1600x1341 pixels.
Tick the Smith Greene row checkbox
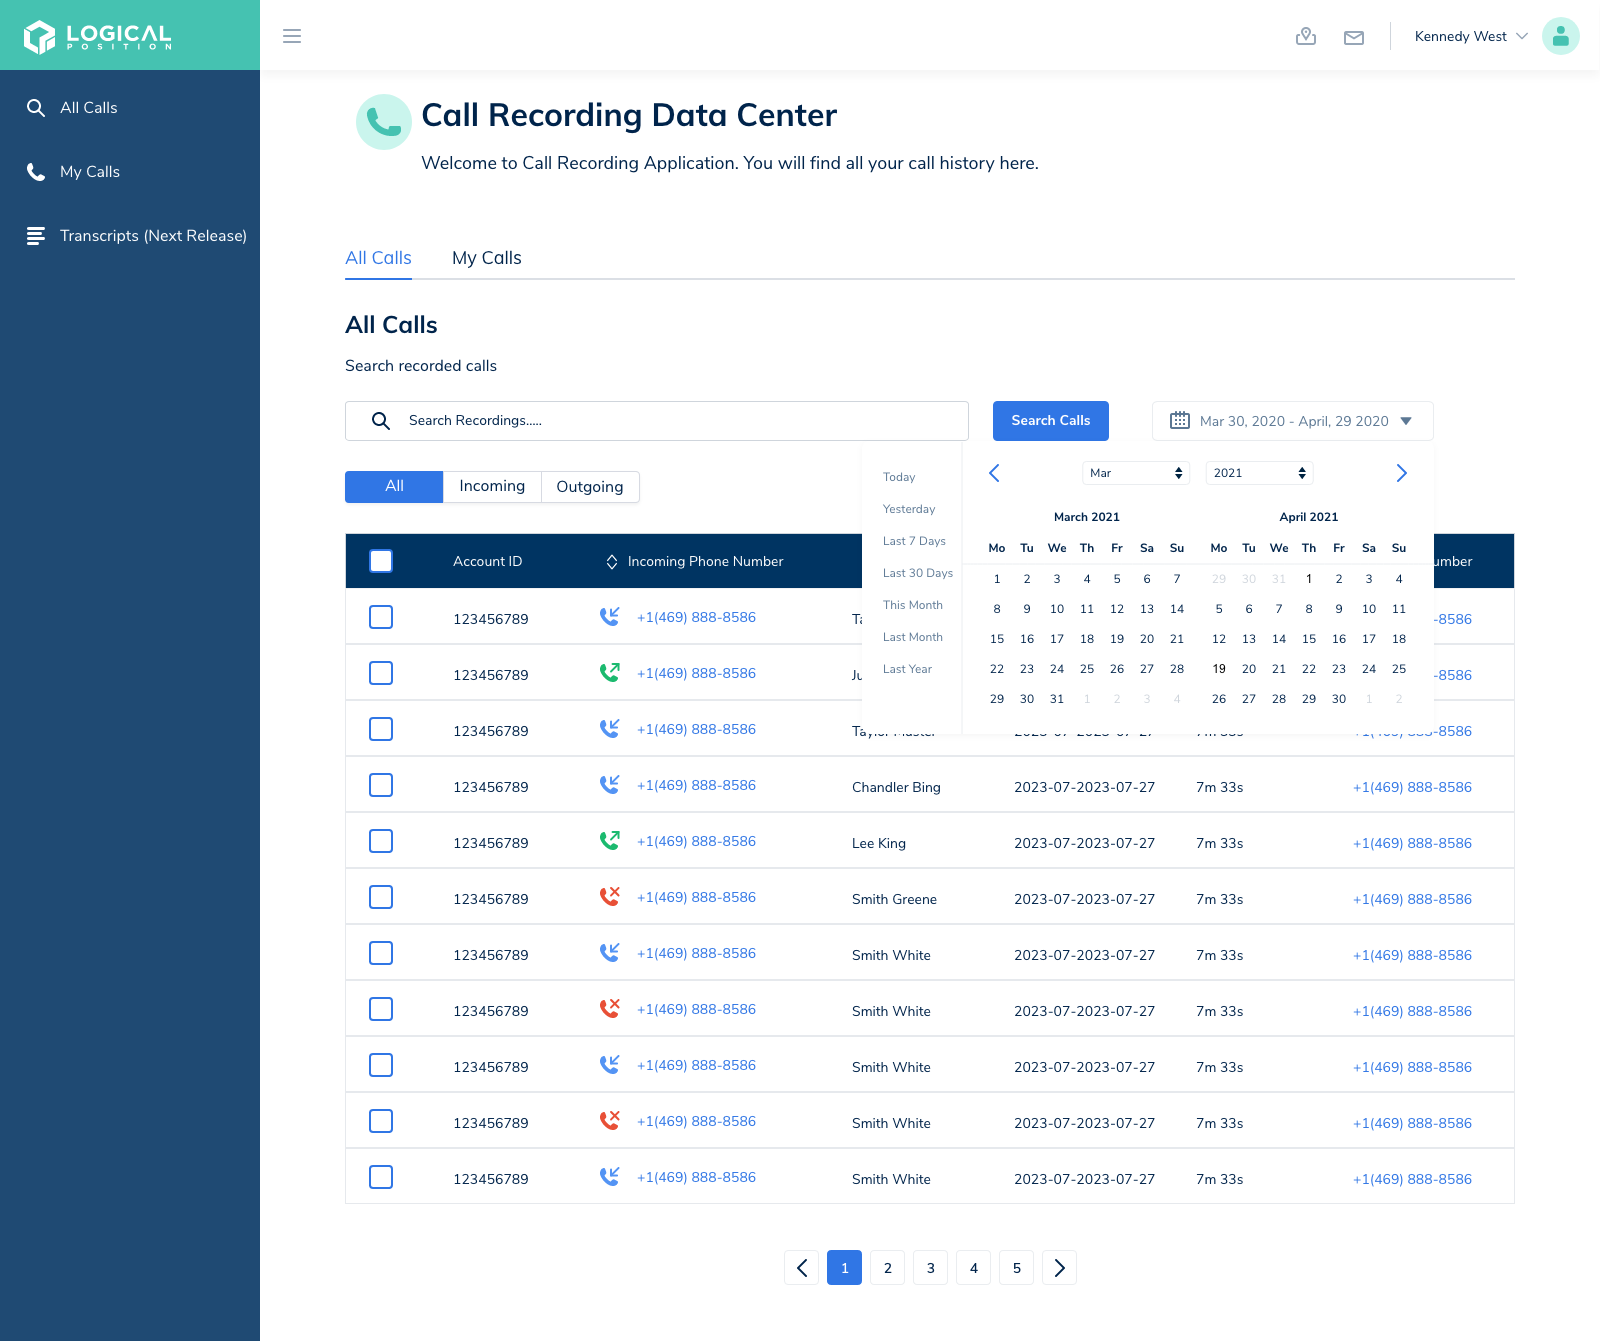pos(381,897)
